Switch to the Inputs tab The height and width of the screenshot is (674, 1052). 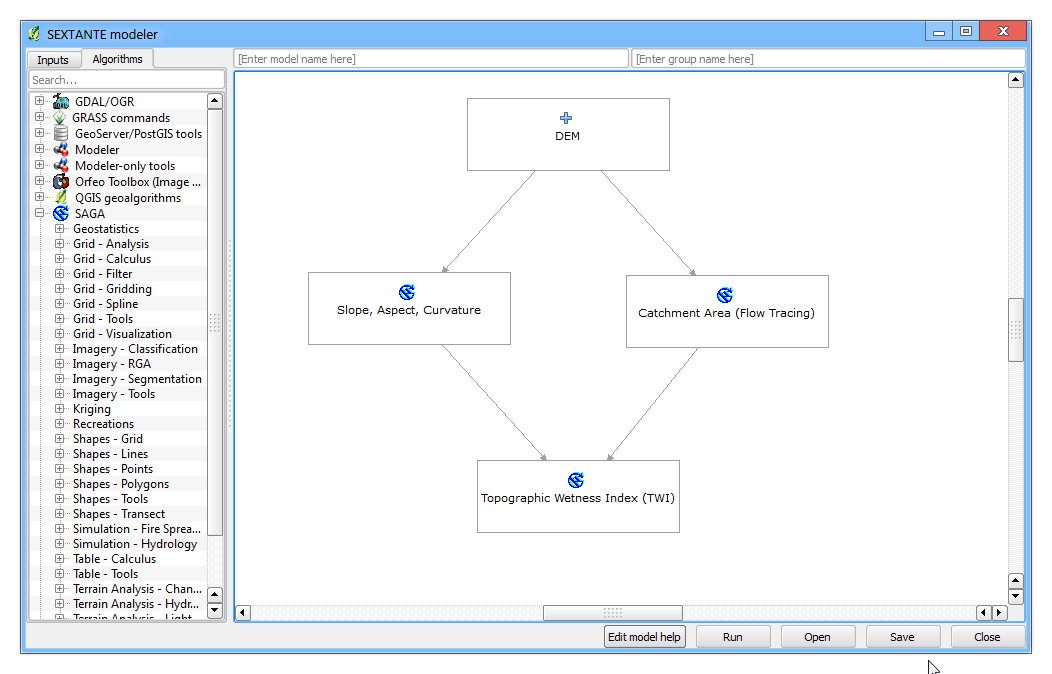(x=53, y=60)
